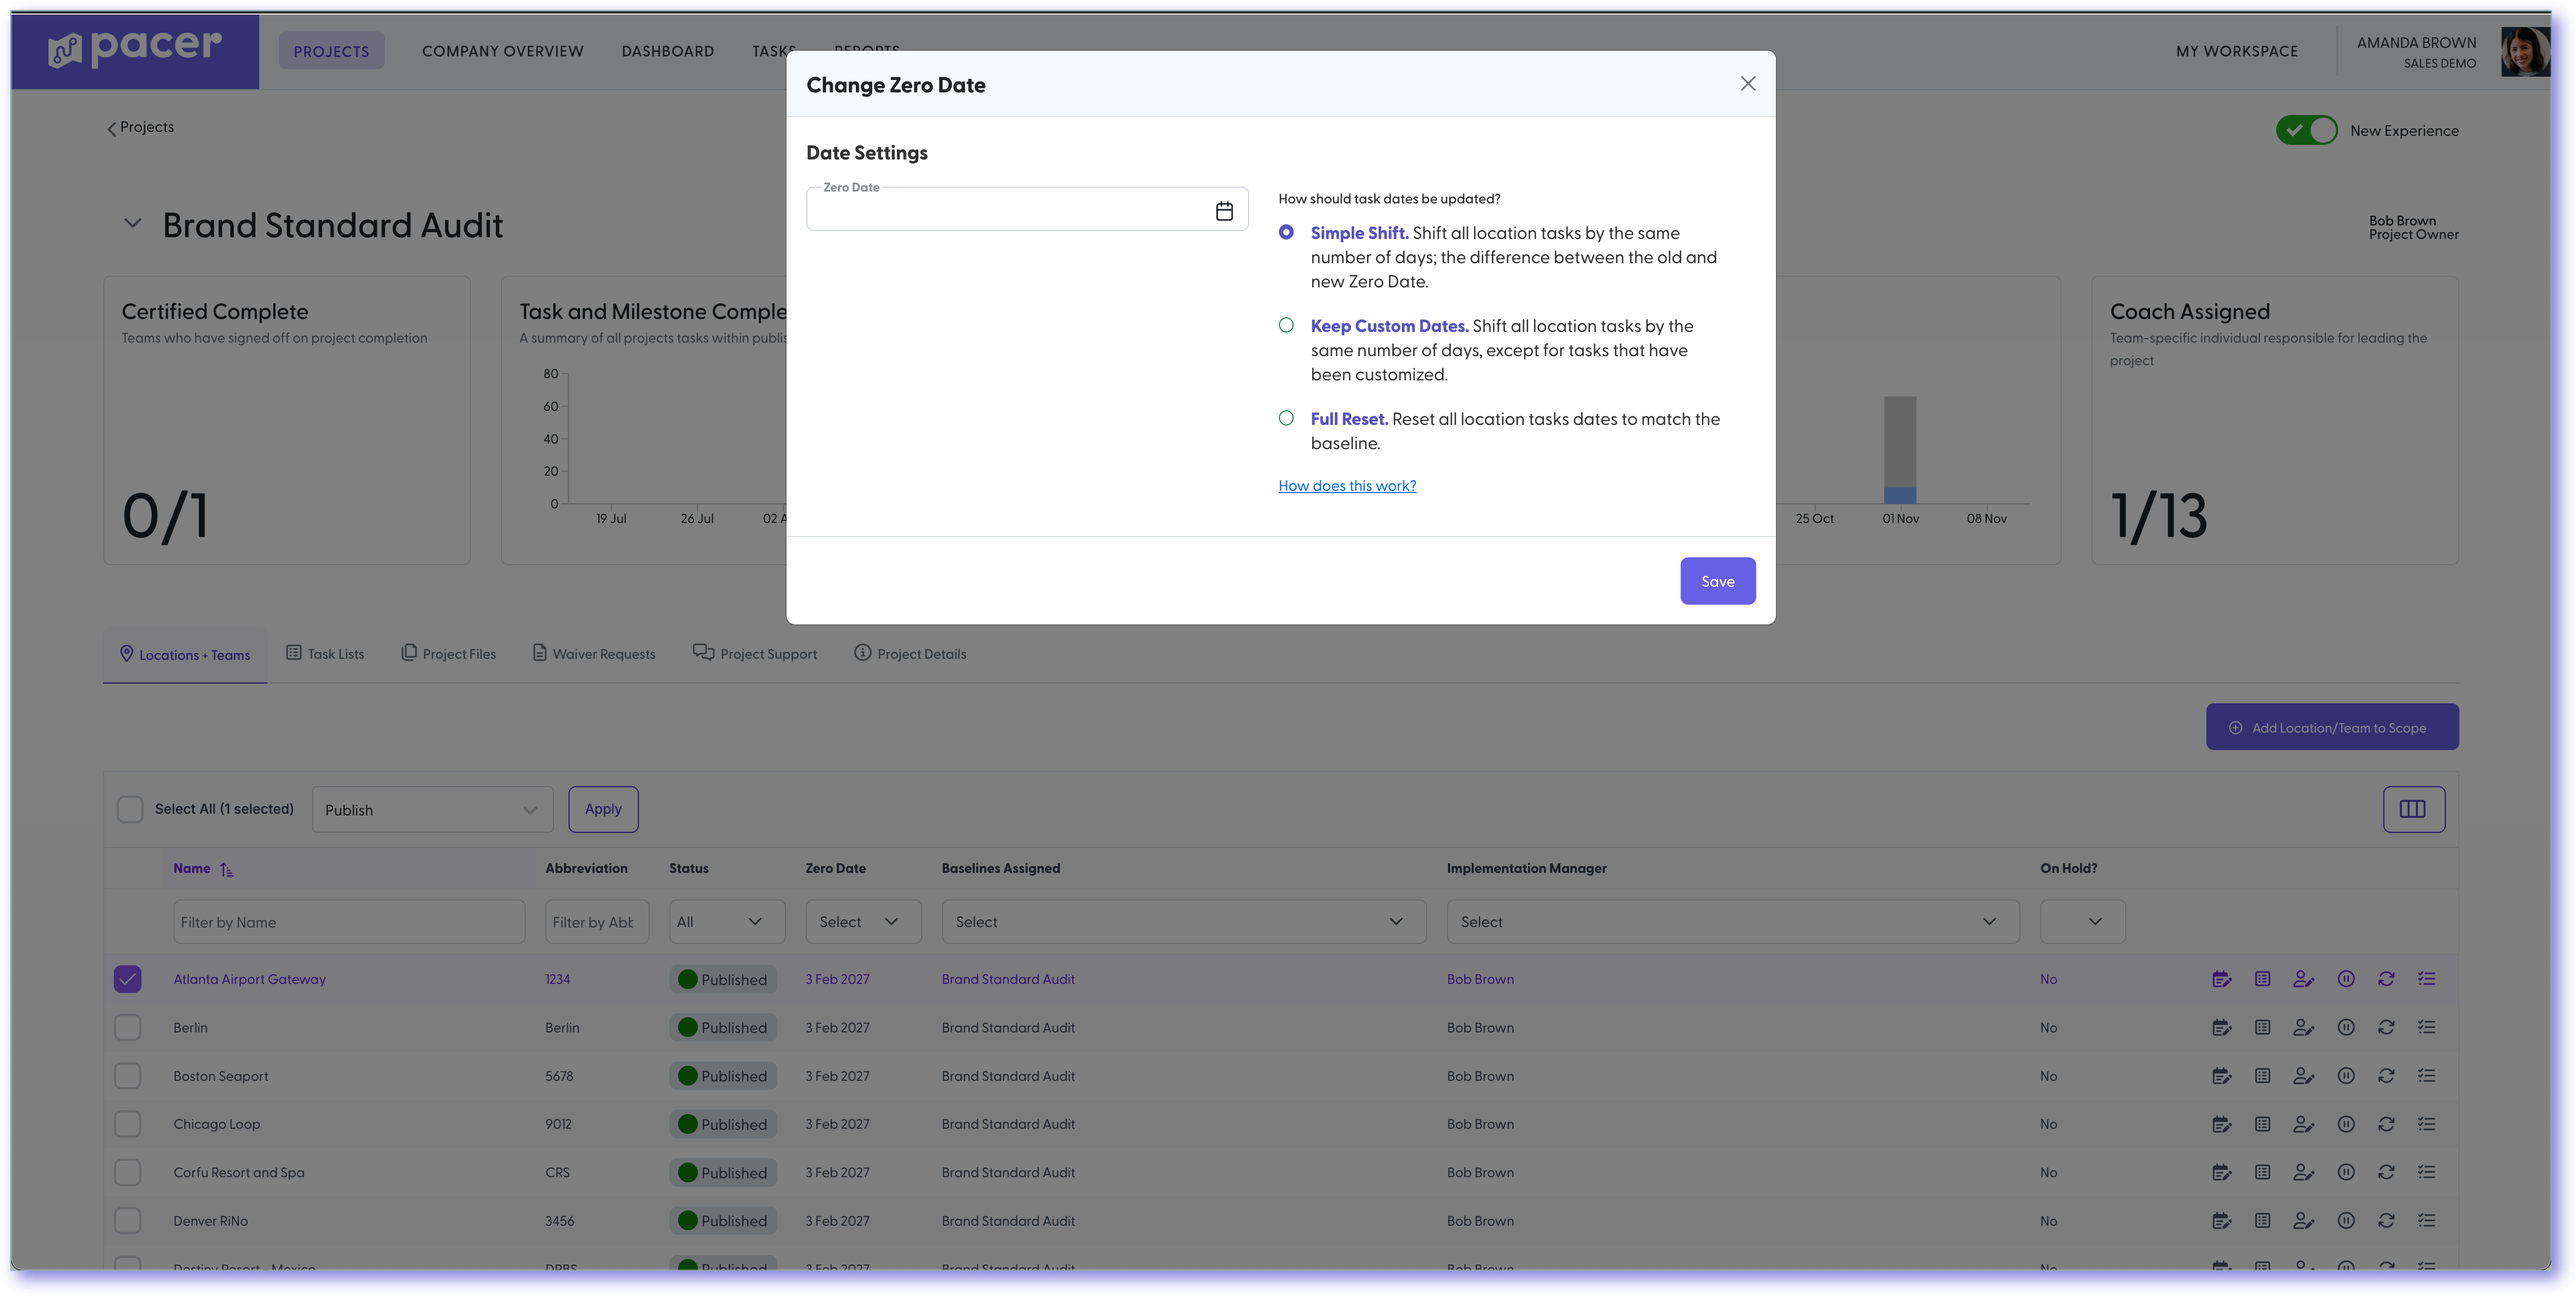This screenshot has width=2576, height=1295.
Task: Click the Apply button
Action: (603, 809)
